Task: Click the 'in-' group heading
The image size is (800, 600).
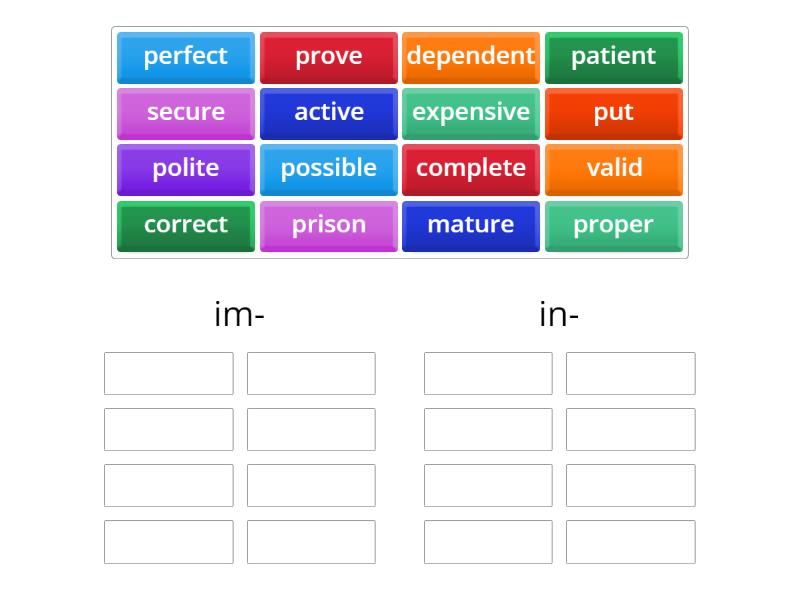Action: (x=560, y=313)
